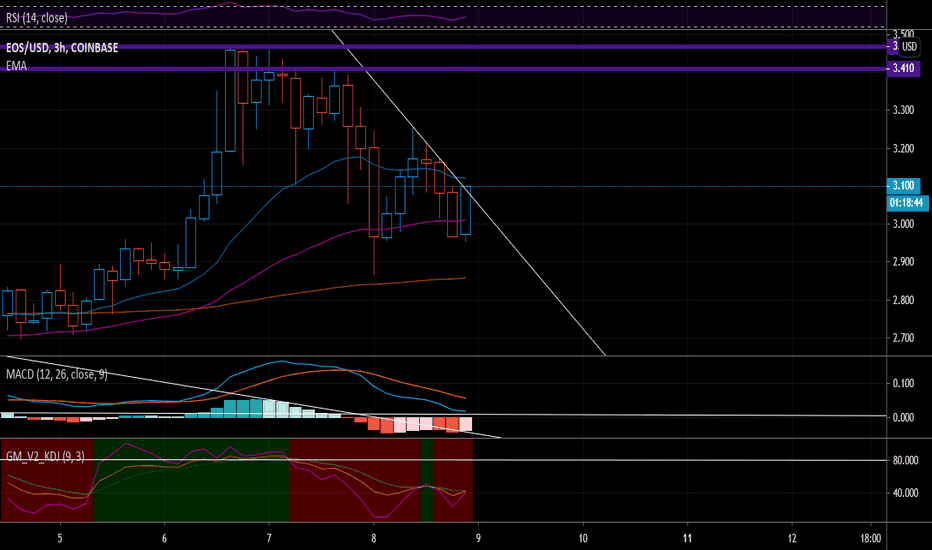The width and height of the screenshot is (932, 550).
Task: Click the MACD 0.100 axis label
Action: click(x=903, y=383)
